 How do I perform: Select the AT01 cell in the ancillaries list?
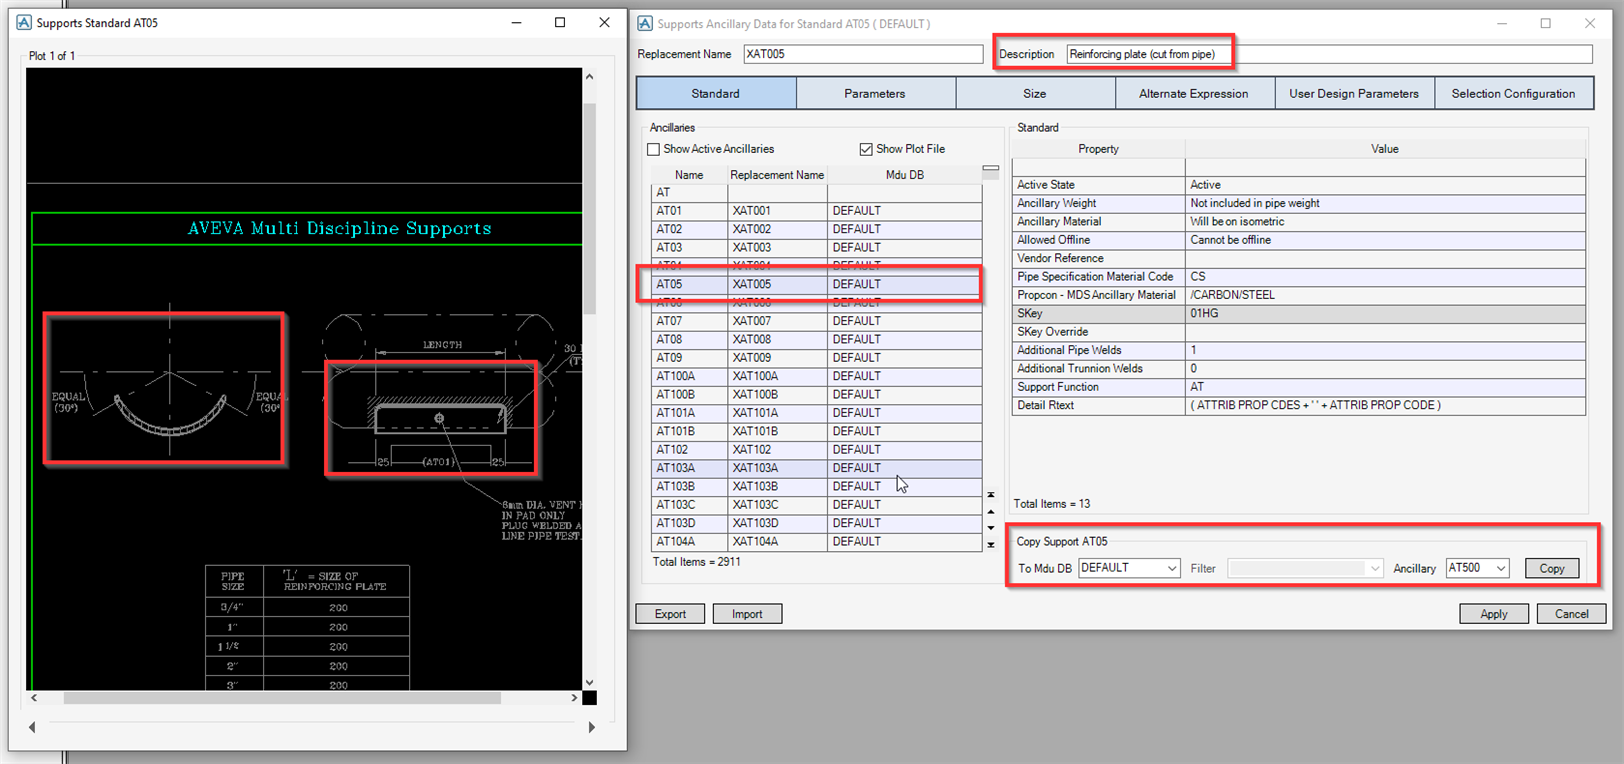tap(689, 211)
